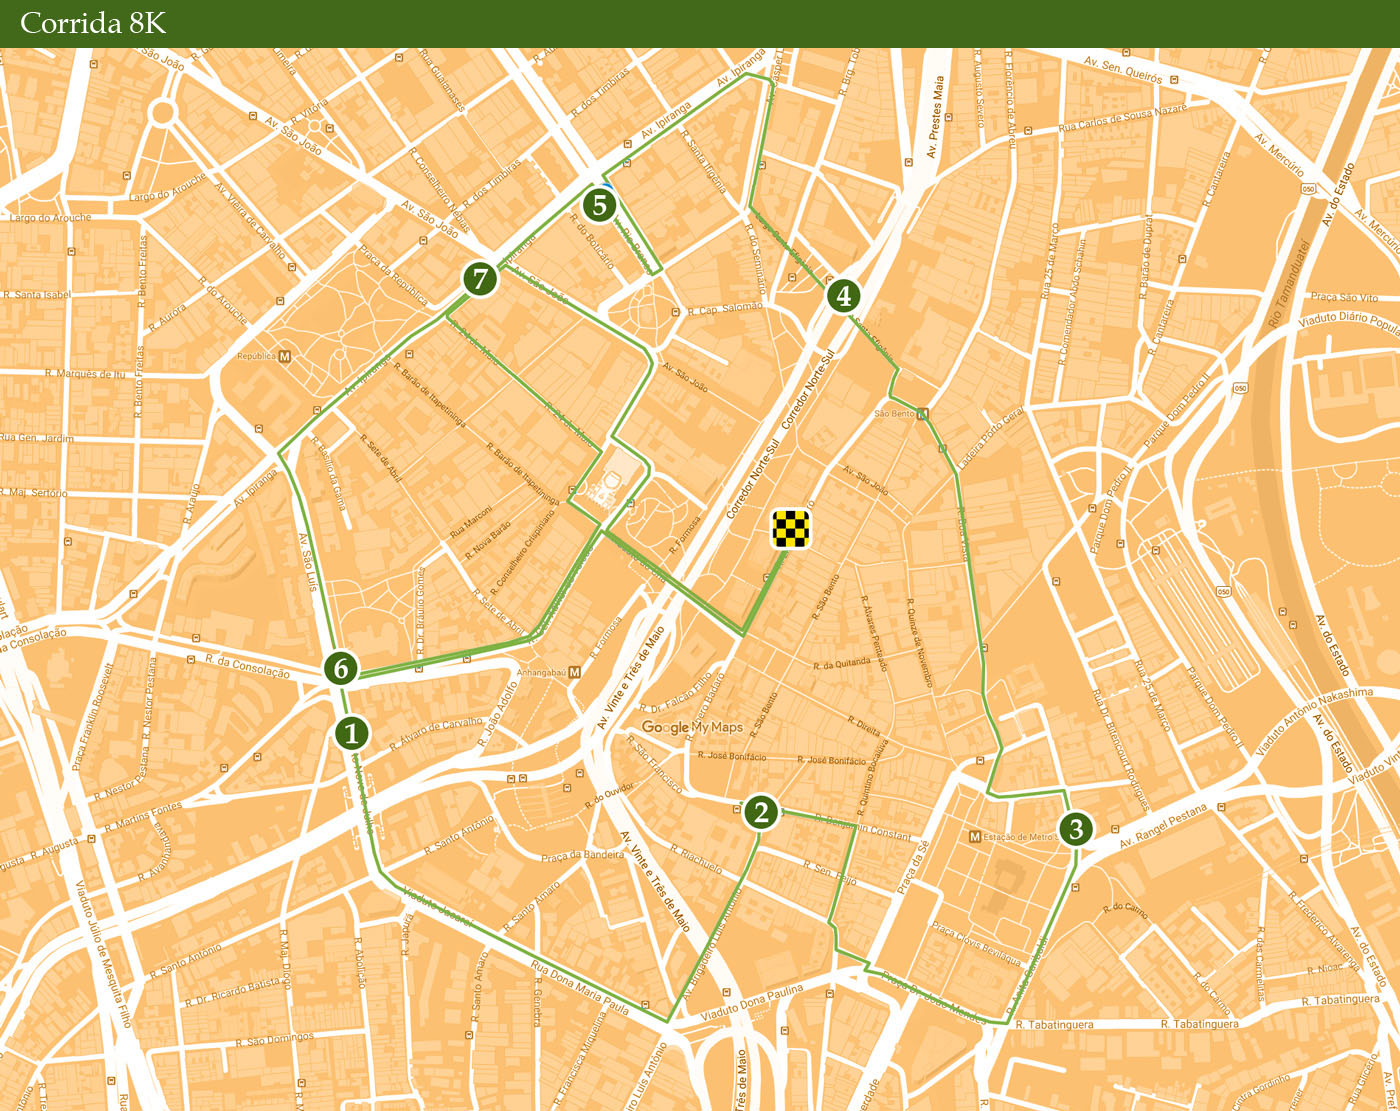Click the Corrida 8K title

tap(93, 23)
